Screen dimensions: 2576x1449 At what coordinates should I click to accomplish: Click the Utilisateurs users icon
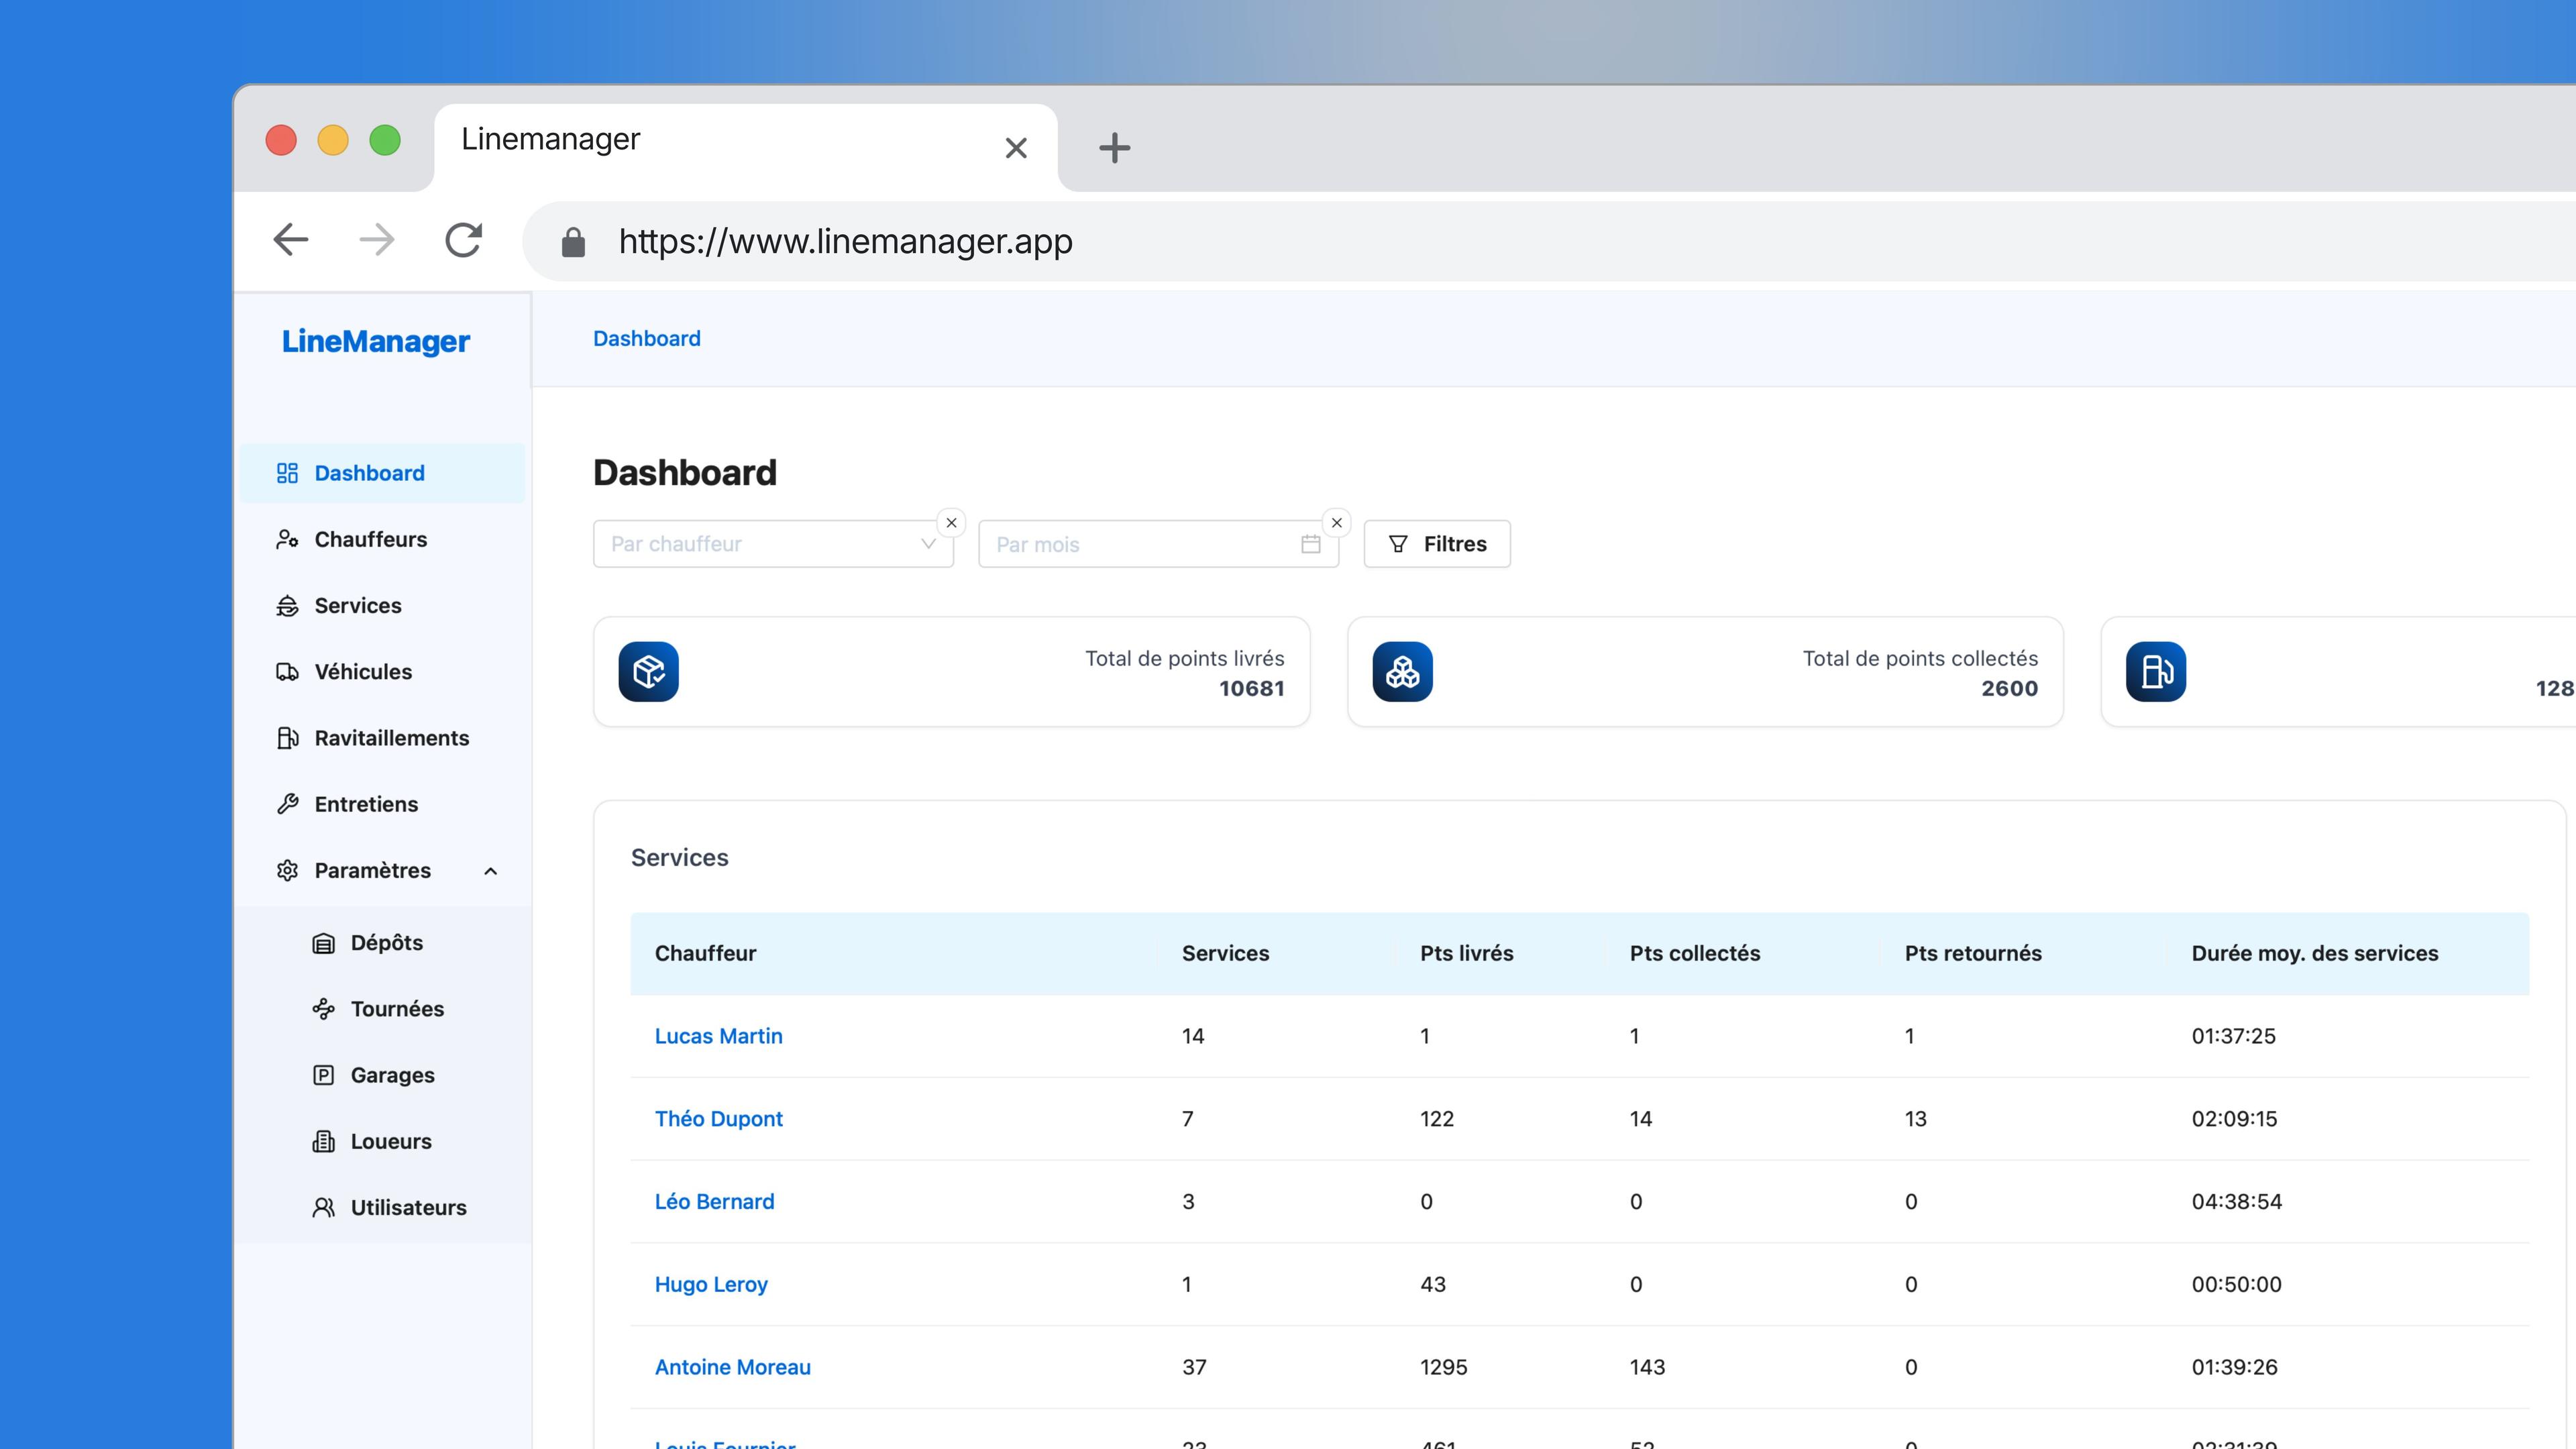pos(323,1207)
